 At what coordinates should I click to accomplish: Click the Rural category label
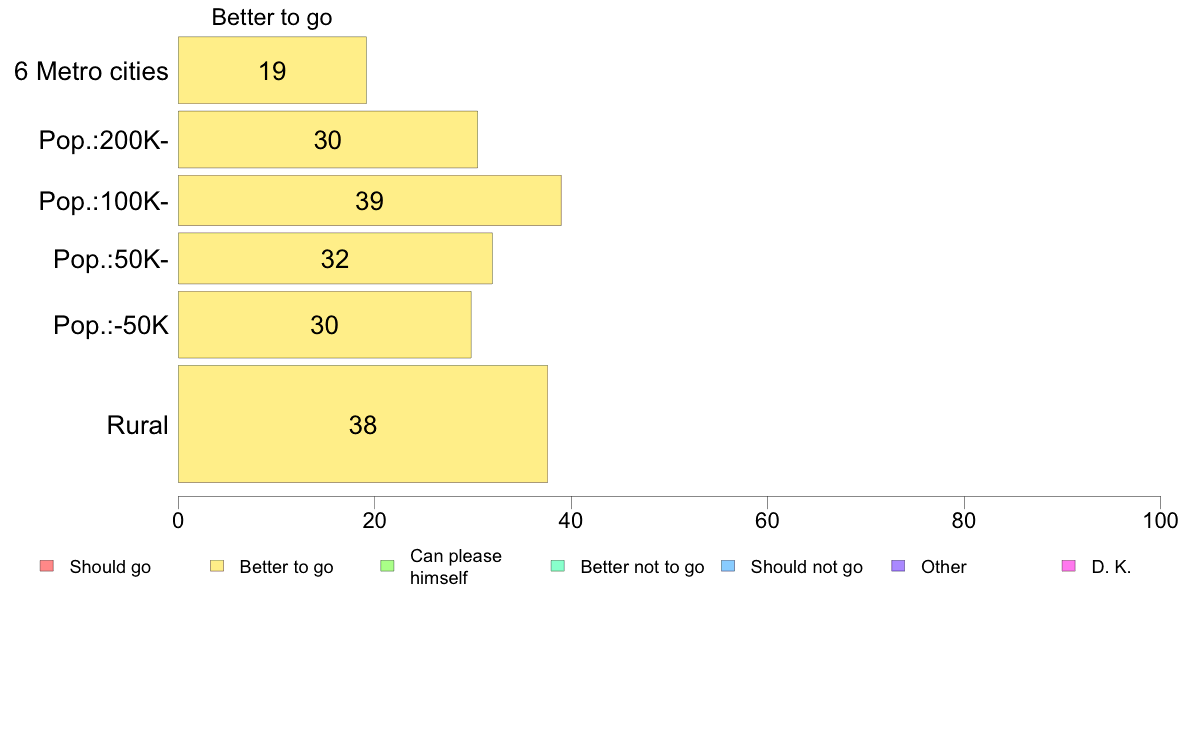pos(137,425)
